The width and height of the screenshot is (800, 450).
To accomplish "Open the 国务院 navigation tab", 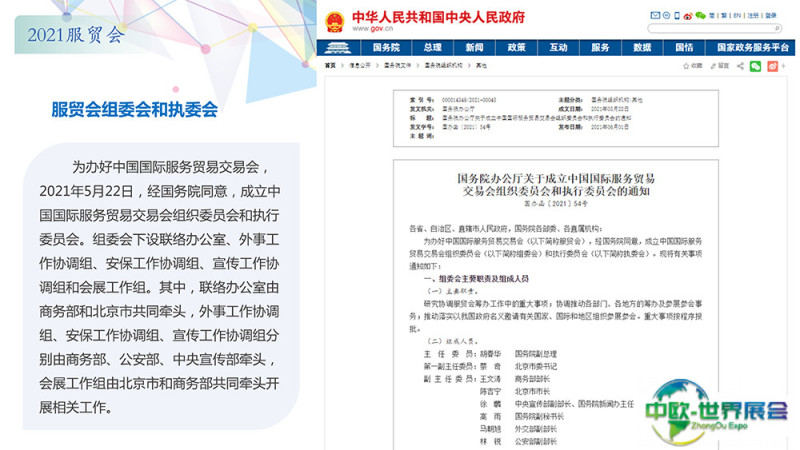I will 386,47.
